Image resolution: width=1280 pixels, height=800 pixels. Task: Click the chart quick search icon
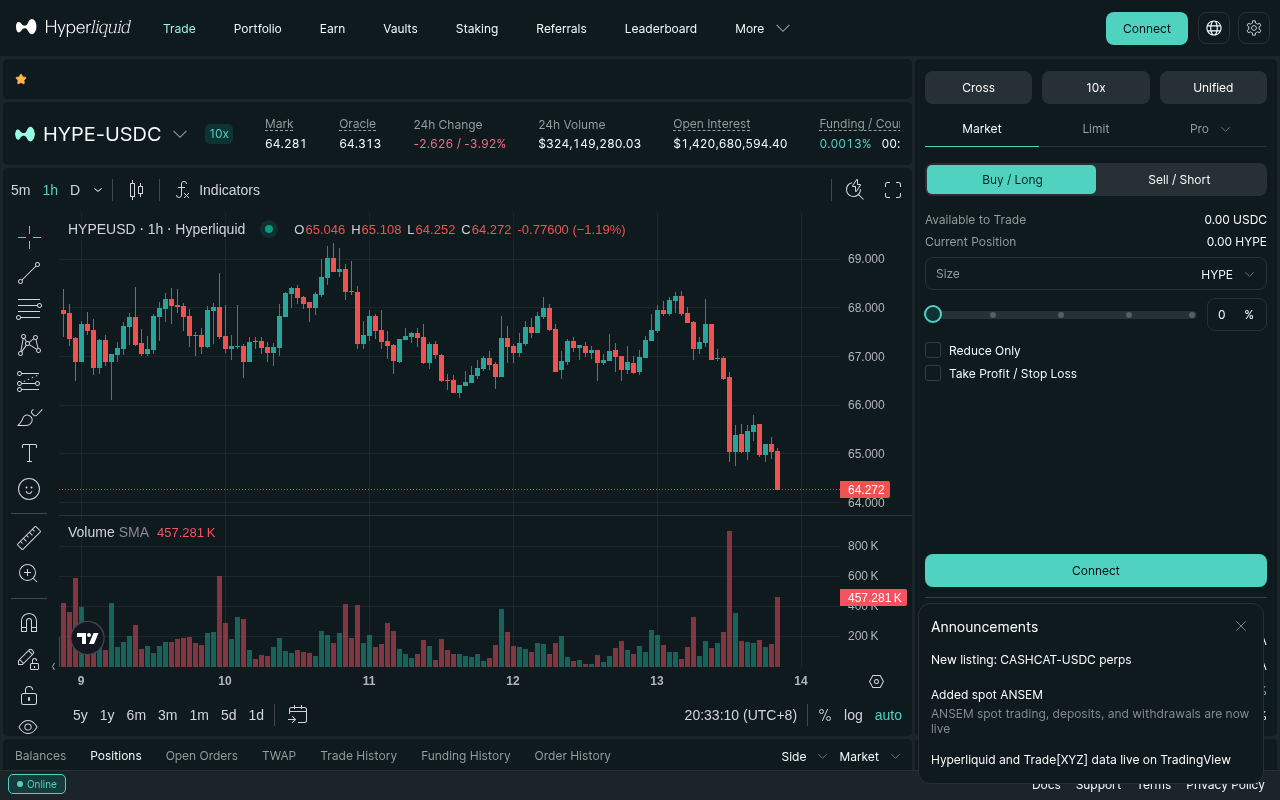coord(854,190)
